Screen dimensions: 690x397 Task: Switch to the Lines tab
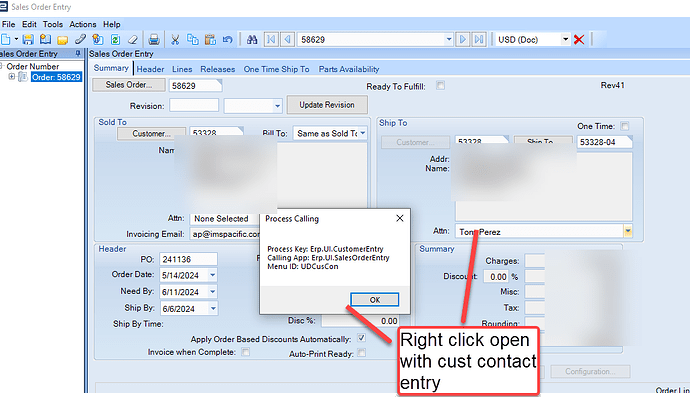182,69
